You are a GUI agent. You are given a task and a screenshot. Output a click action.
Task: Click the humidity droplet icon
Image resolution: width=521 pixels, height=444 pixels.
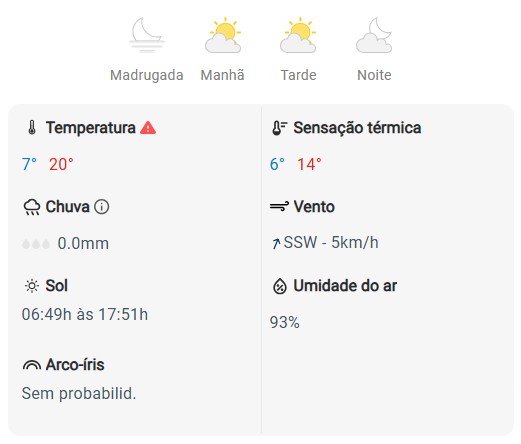[280, 286]
